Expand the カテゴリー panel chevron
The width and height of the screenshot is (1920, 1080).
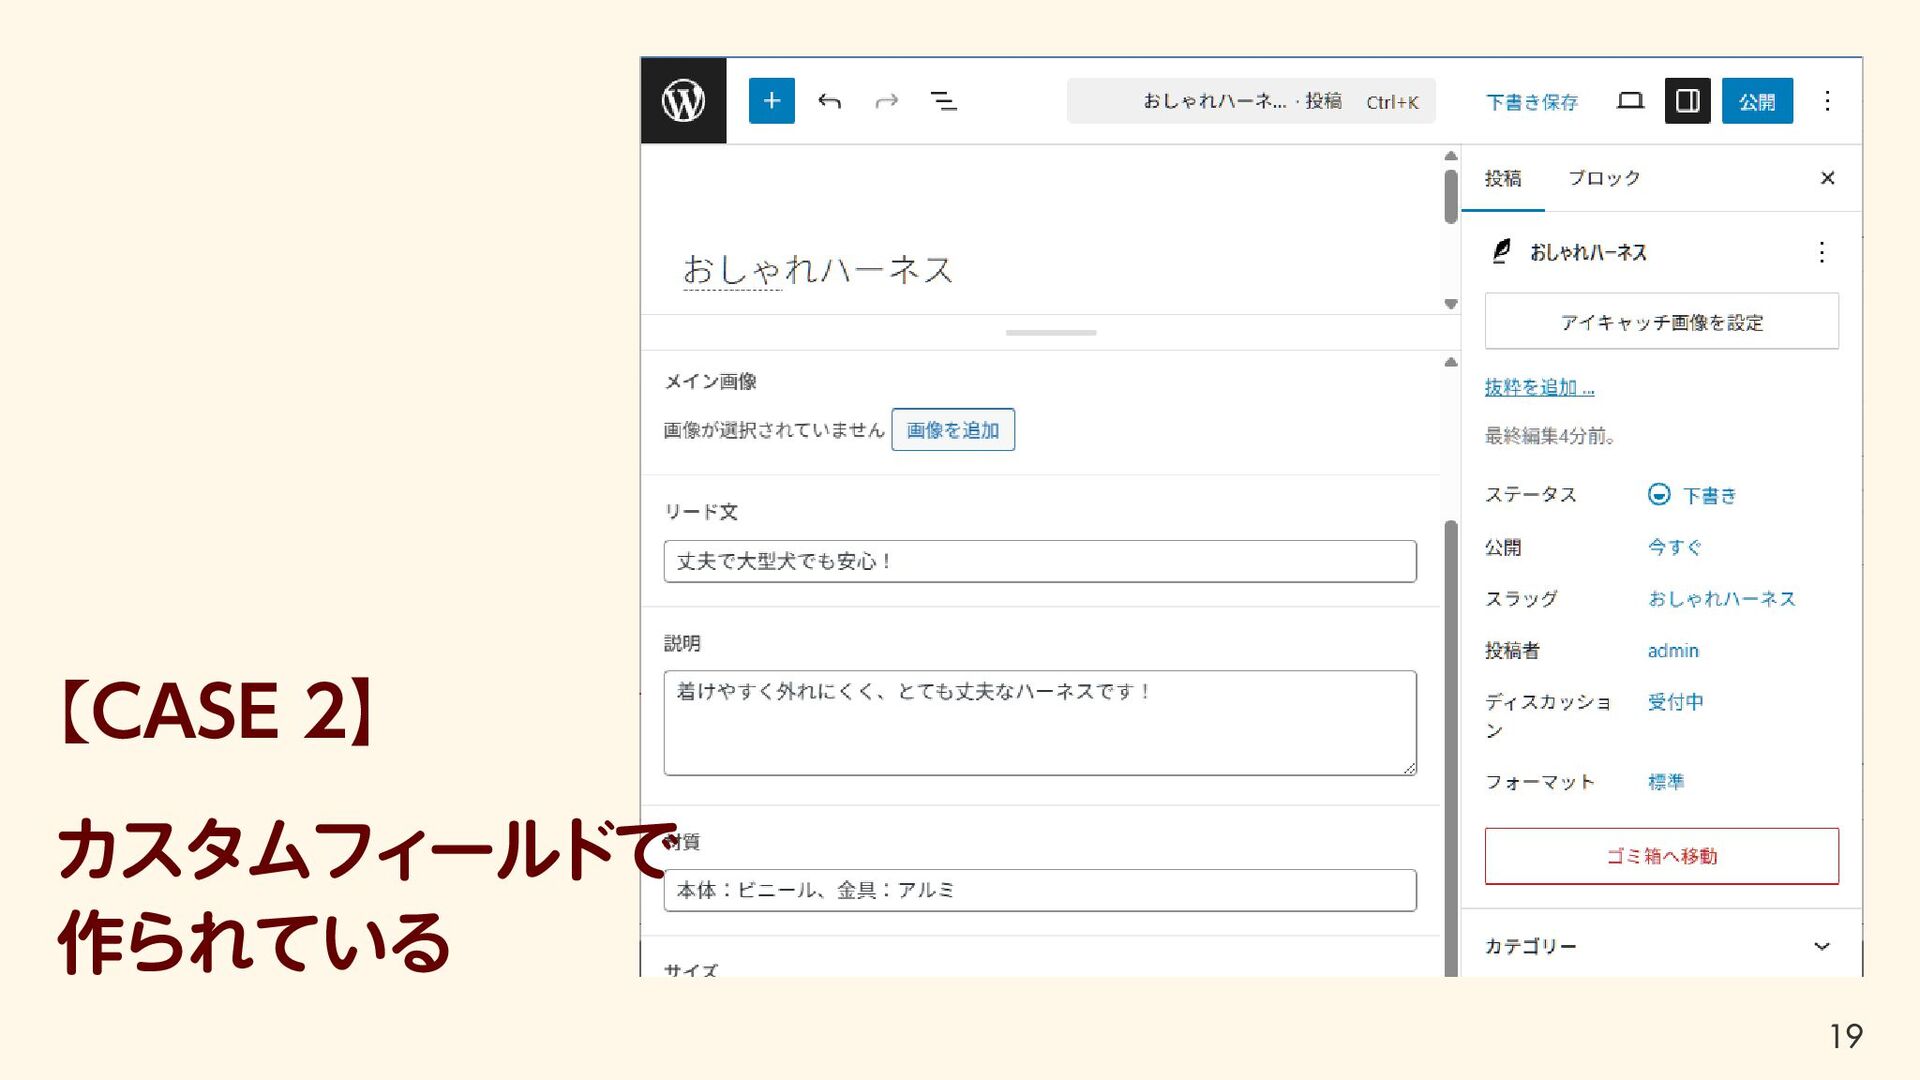1821,946
